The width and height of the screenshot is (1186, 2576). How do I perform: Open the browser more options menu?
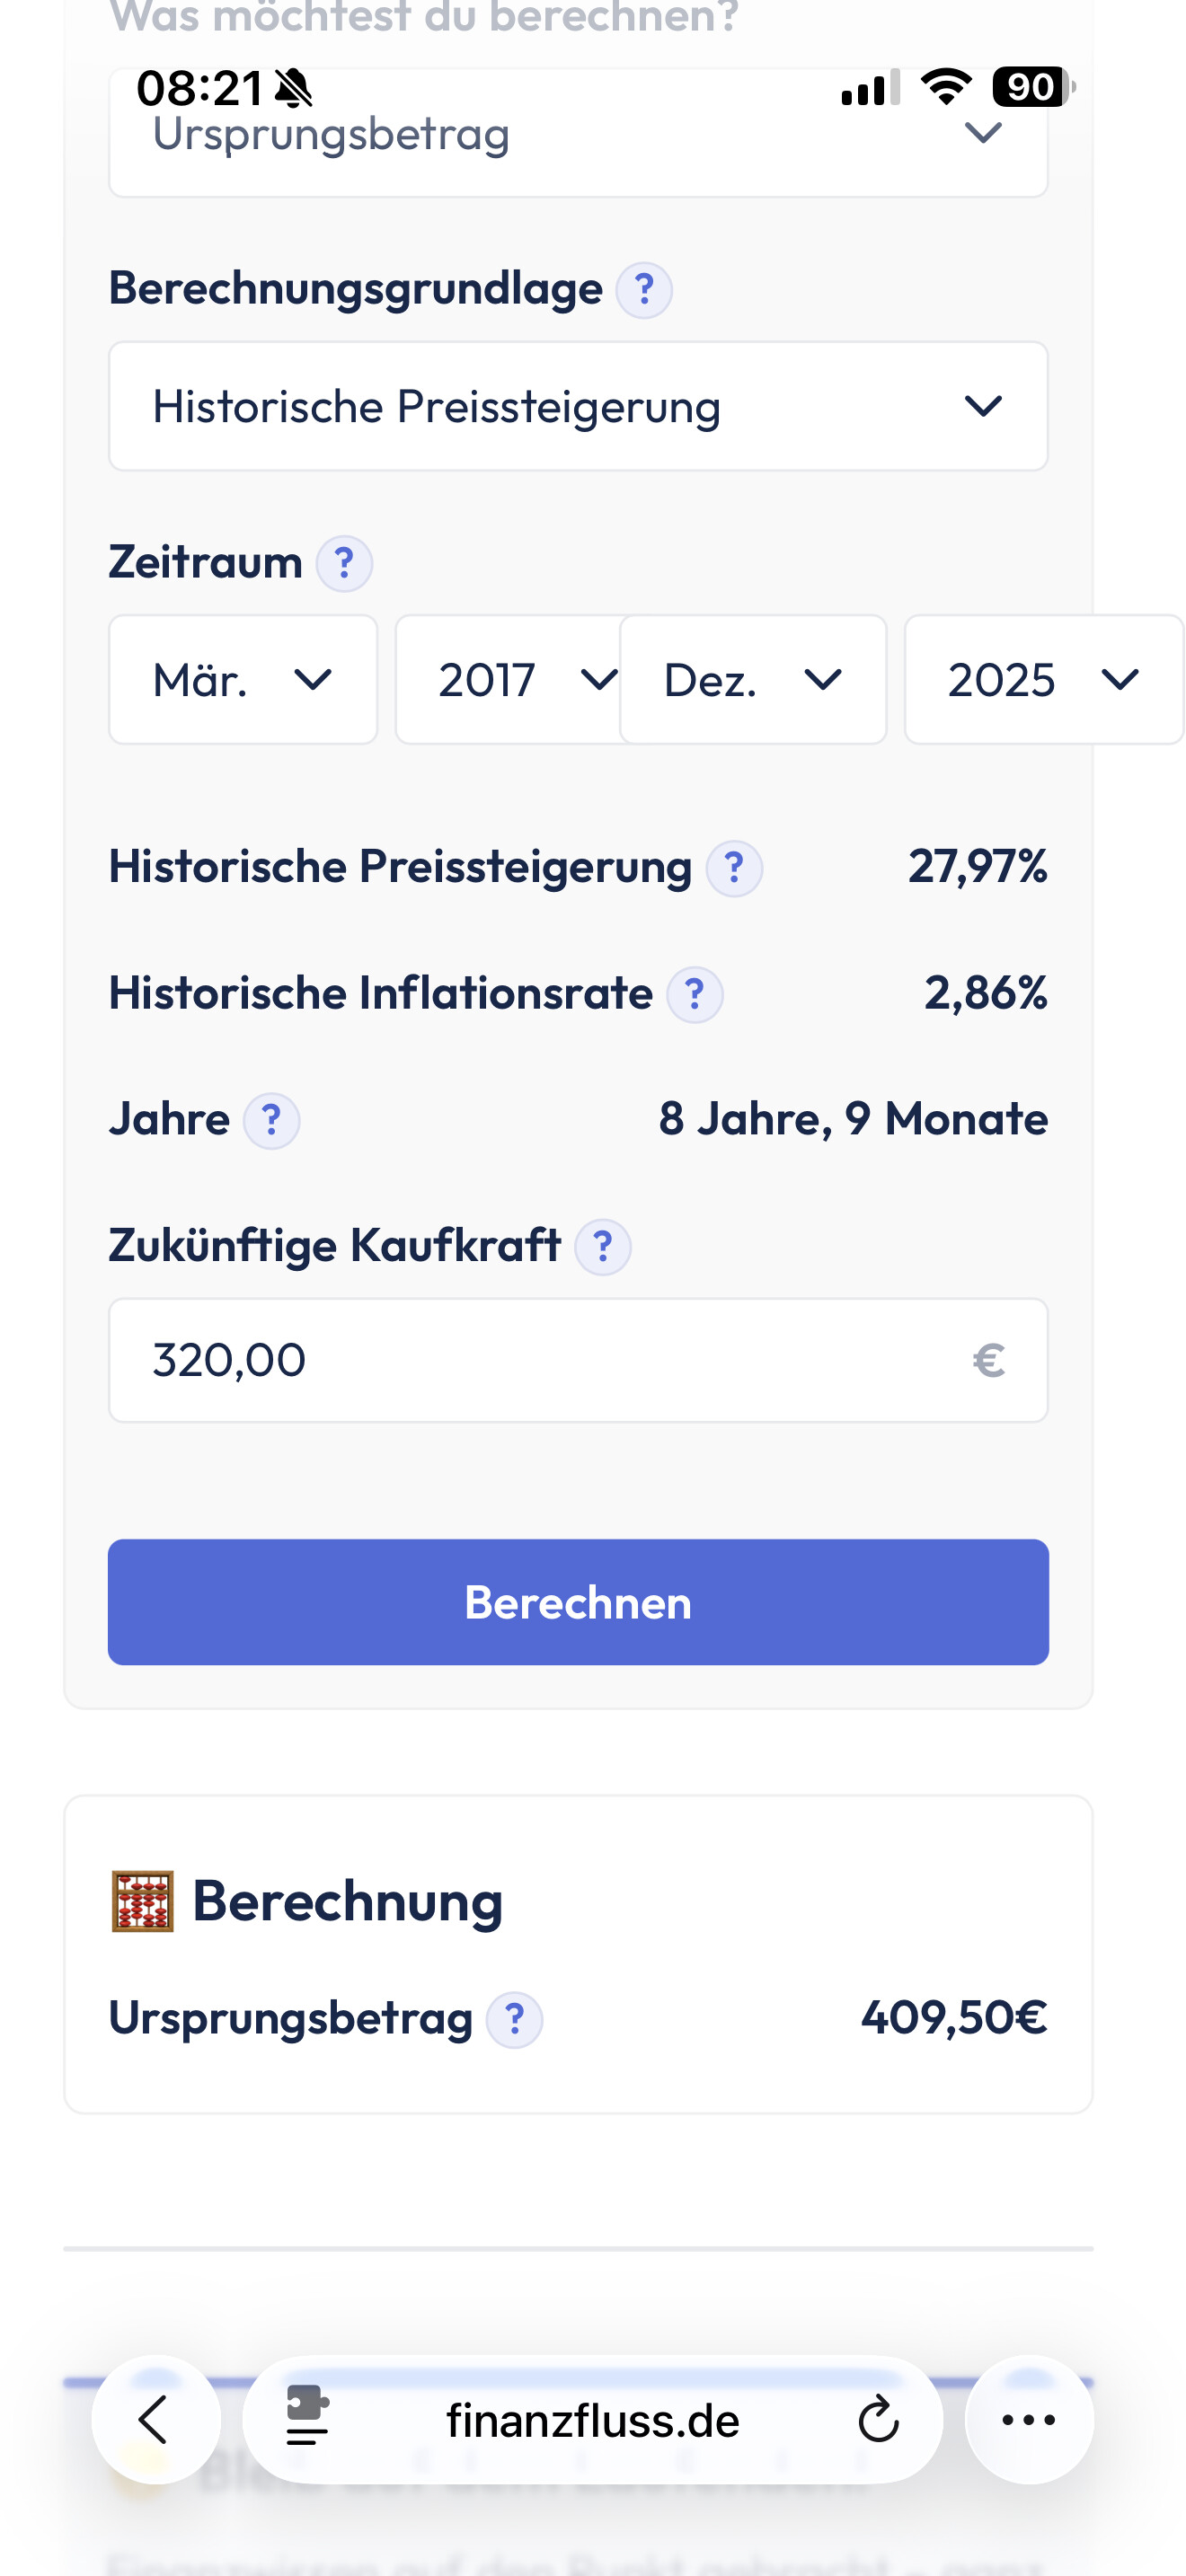coord(1028,2420)
